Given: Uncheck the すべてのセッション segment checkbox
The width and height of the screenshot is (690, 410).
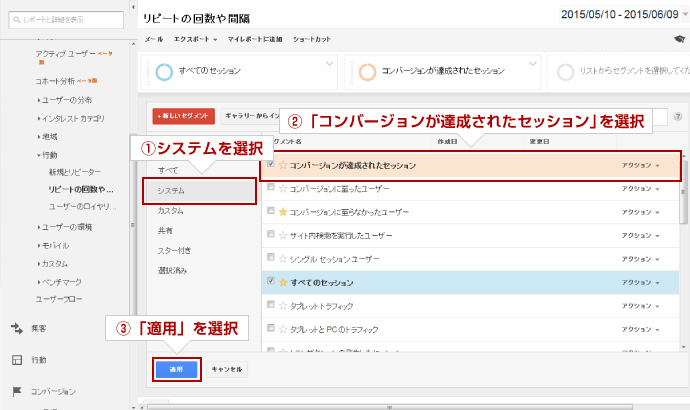Looking at the screenshot, I should (271, 282).
